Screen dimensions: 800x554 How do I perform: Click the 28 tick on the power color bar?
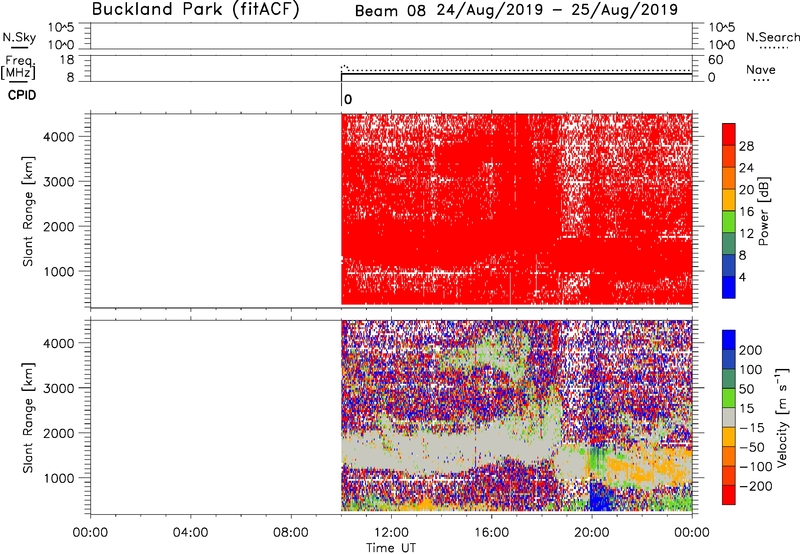pos(746,146)
